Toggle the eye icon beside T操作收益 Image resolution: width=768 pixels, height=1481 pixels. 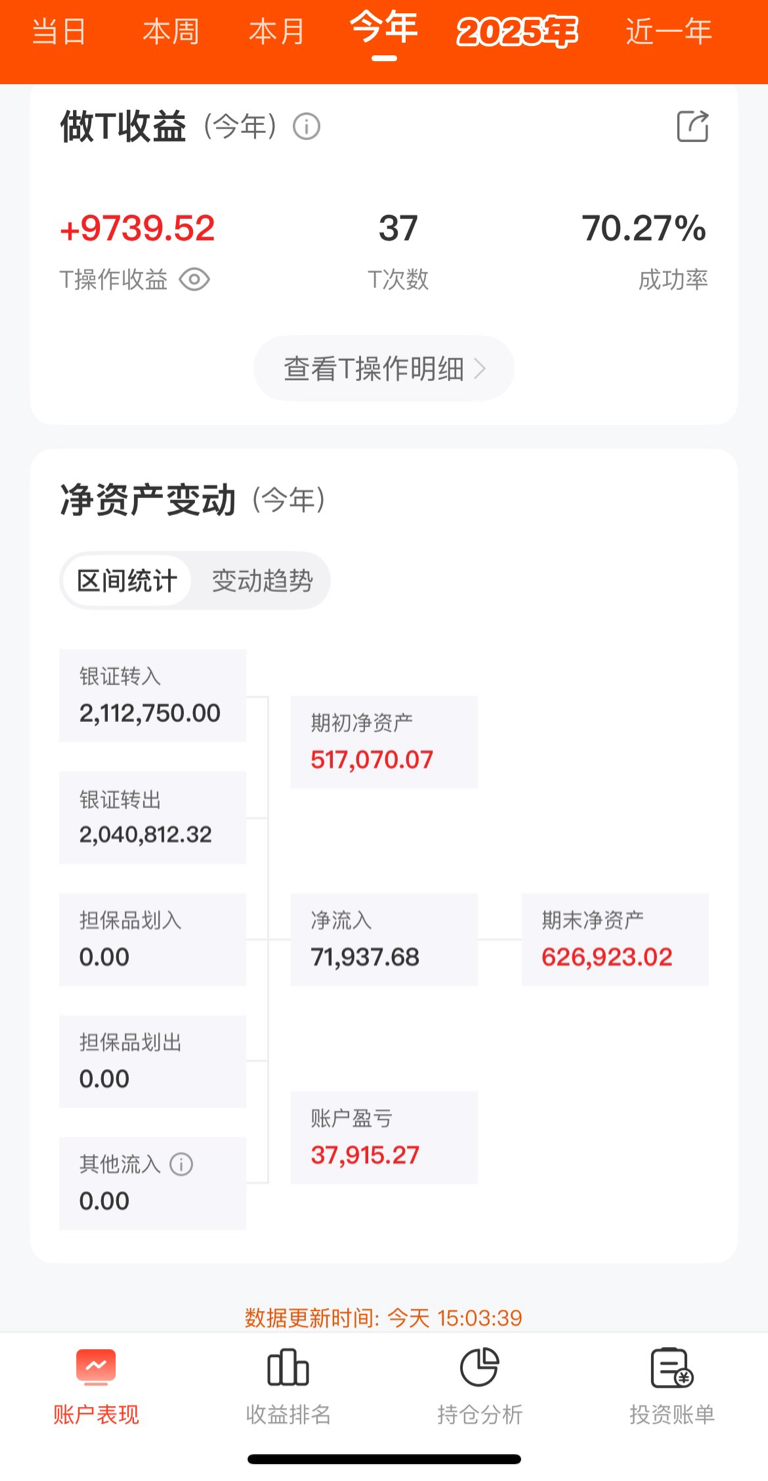[x=194, y=280]
